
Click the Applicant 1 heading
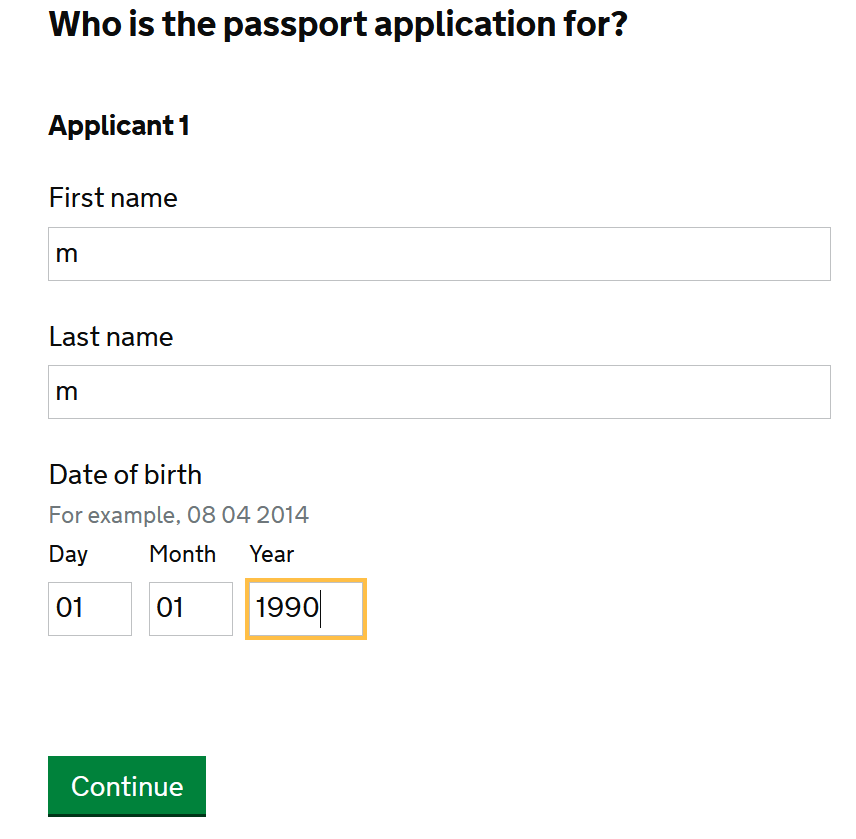tap(118, 126)
